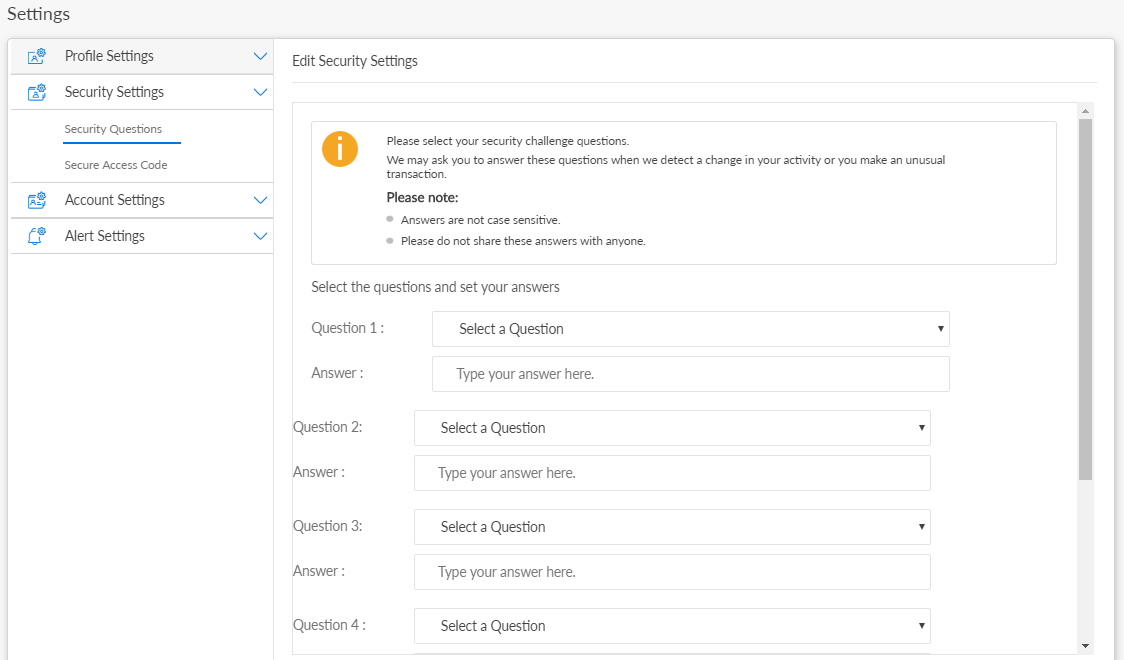Open the Question 3 dropdown

point(672,527)
